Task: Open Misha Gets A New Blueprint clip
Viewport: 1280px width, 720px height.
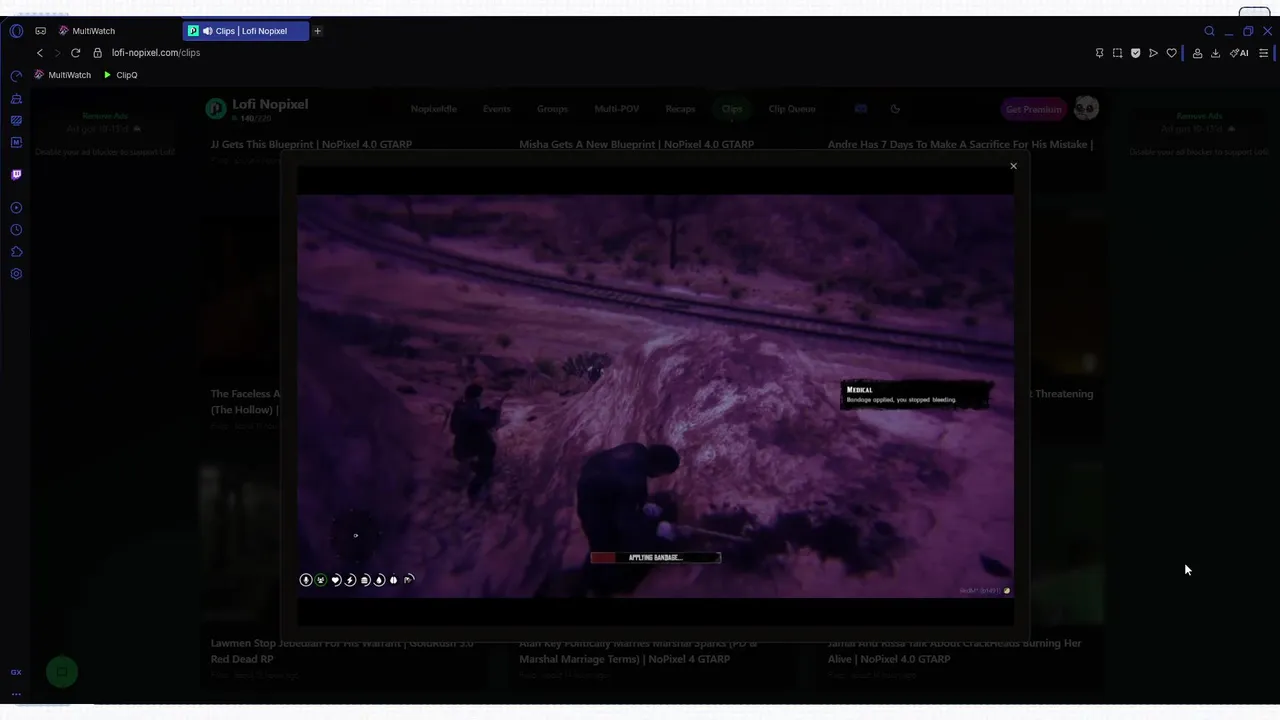Action: (x=636, y=144)
